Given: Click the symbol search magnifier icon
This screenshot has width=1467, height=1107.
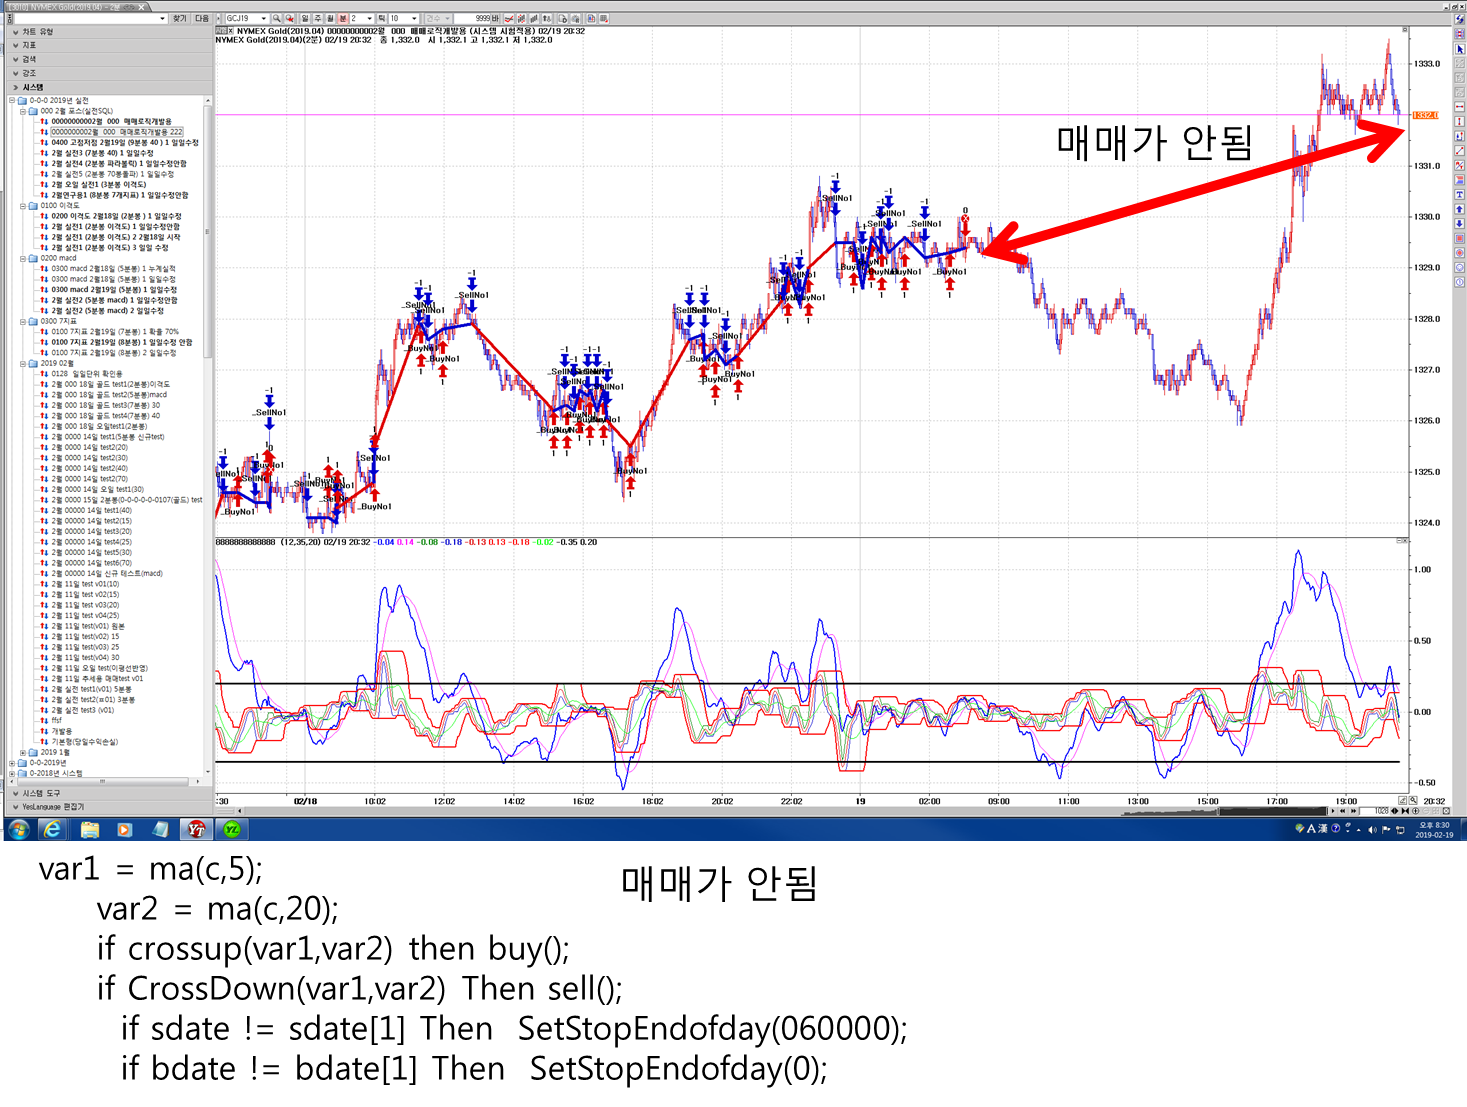Looking at the screenshot, I should click(x=277, y=18).
